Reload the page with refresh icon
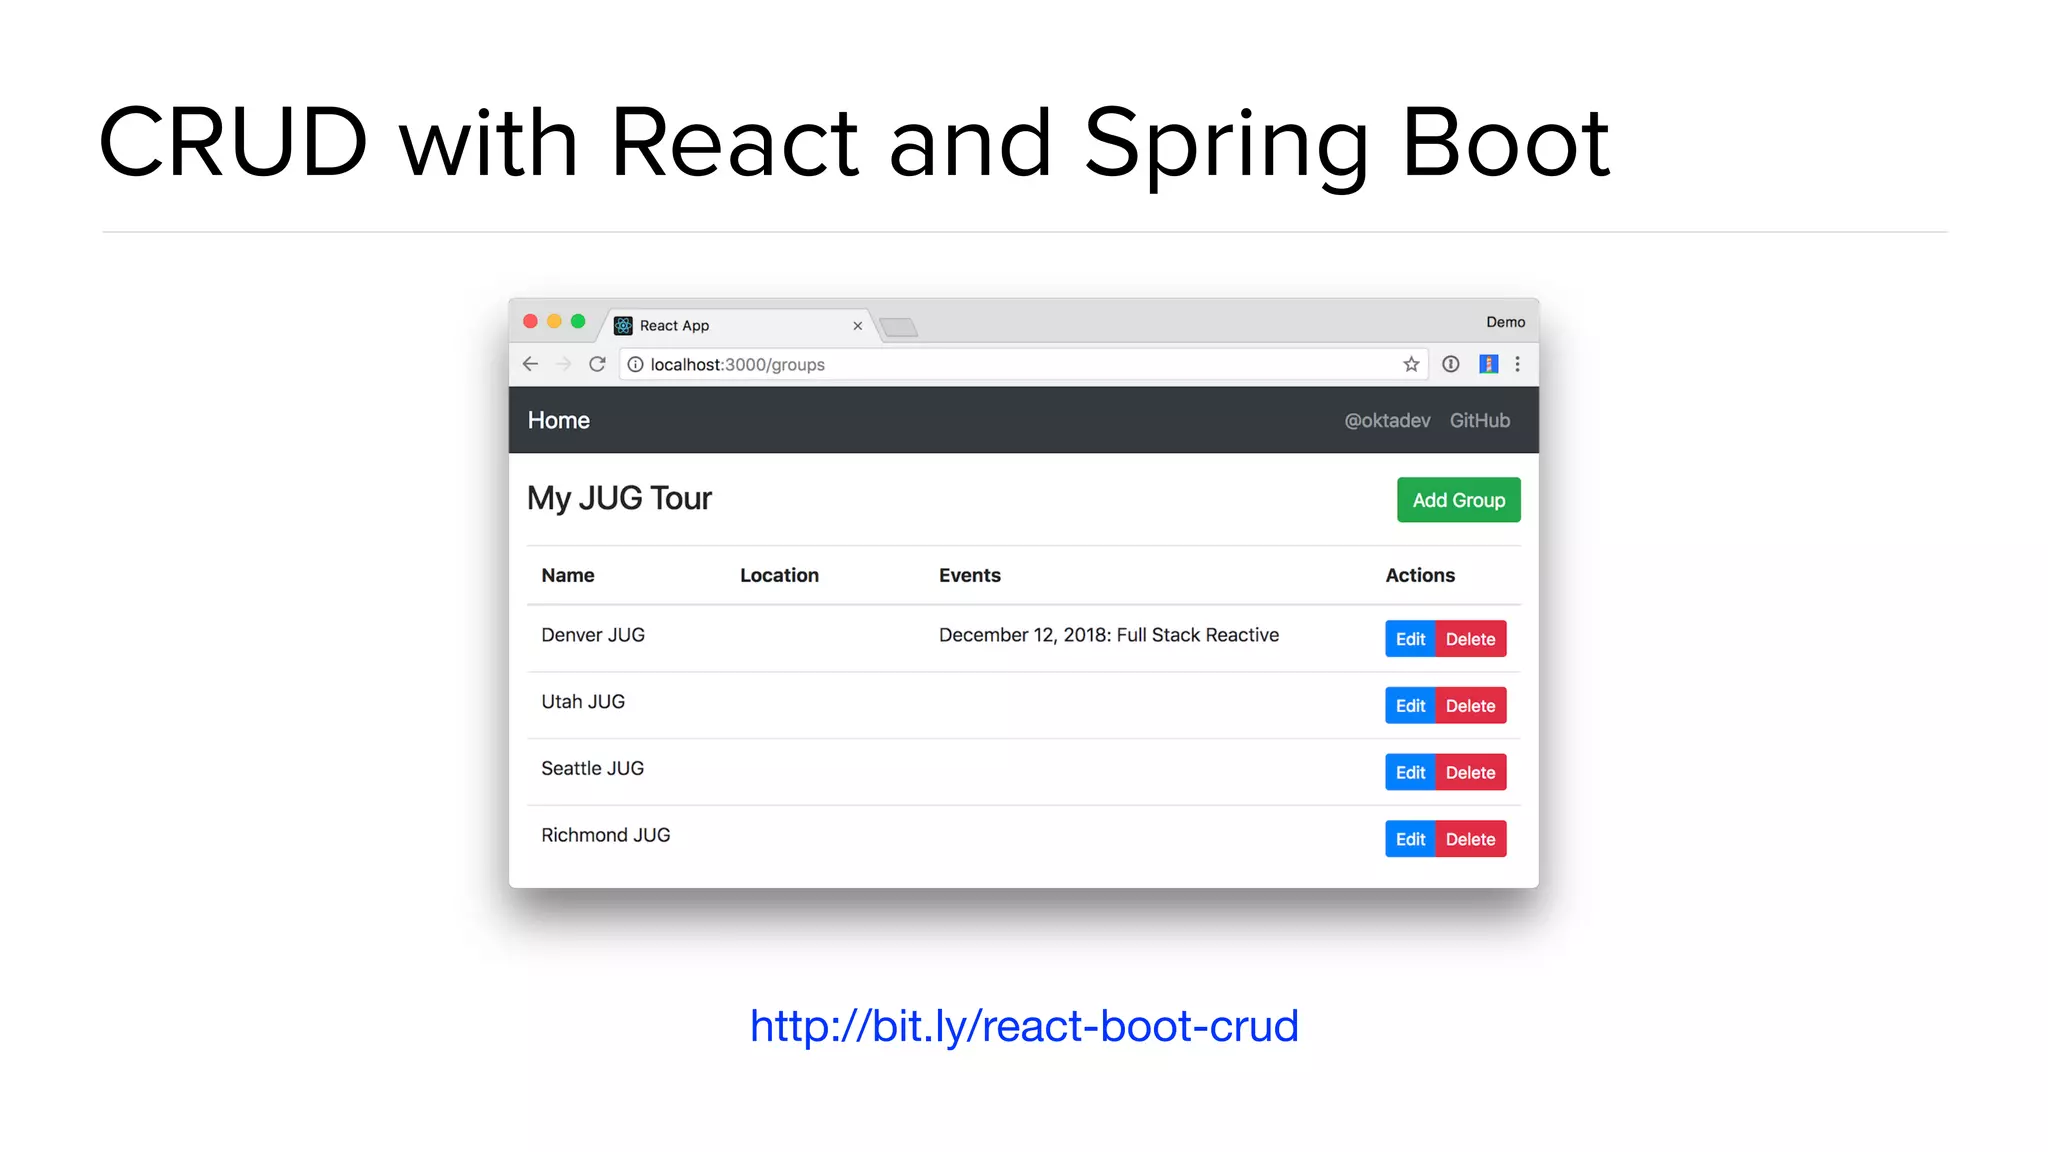Screen dimensions: 2048x1152 (x=597, y=364)
